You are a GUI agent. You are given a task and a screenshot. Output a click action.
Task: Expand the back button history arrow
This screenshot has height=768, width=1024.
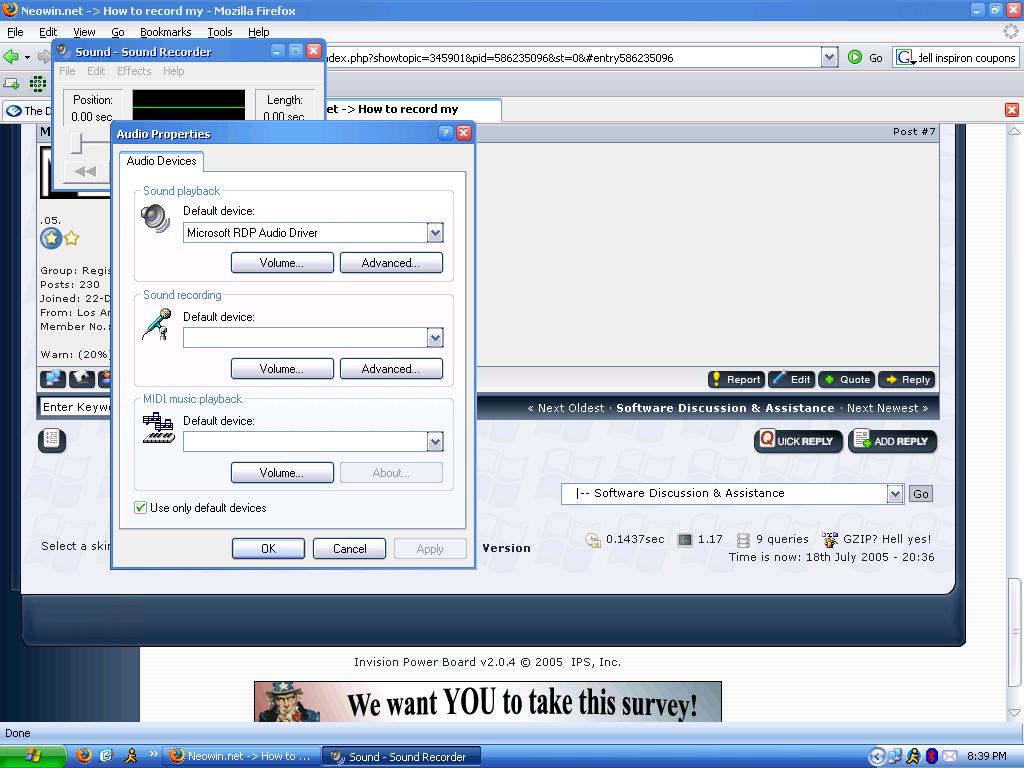tap(27, 57)
